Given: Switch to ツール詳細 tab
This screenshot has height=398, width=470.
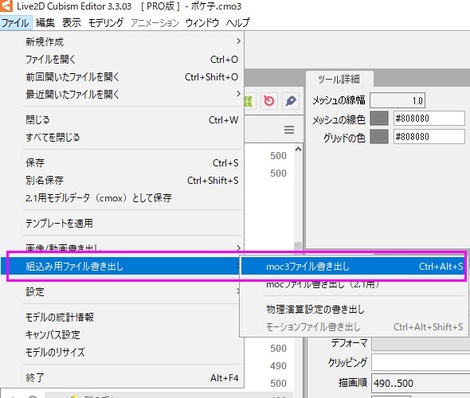Looking at the screenshot, I should tap(339, 79).
